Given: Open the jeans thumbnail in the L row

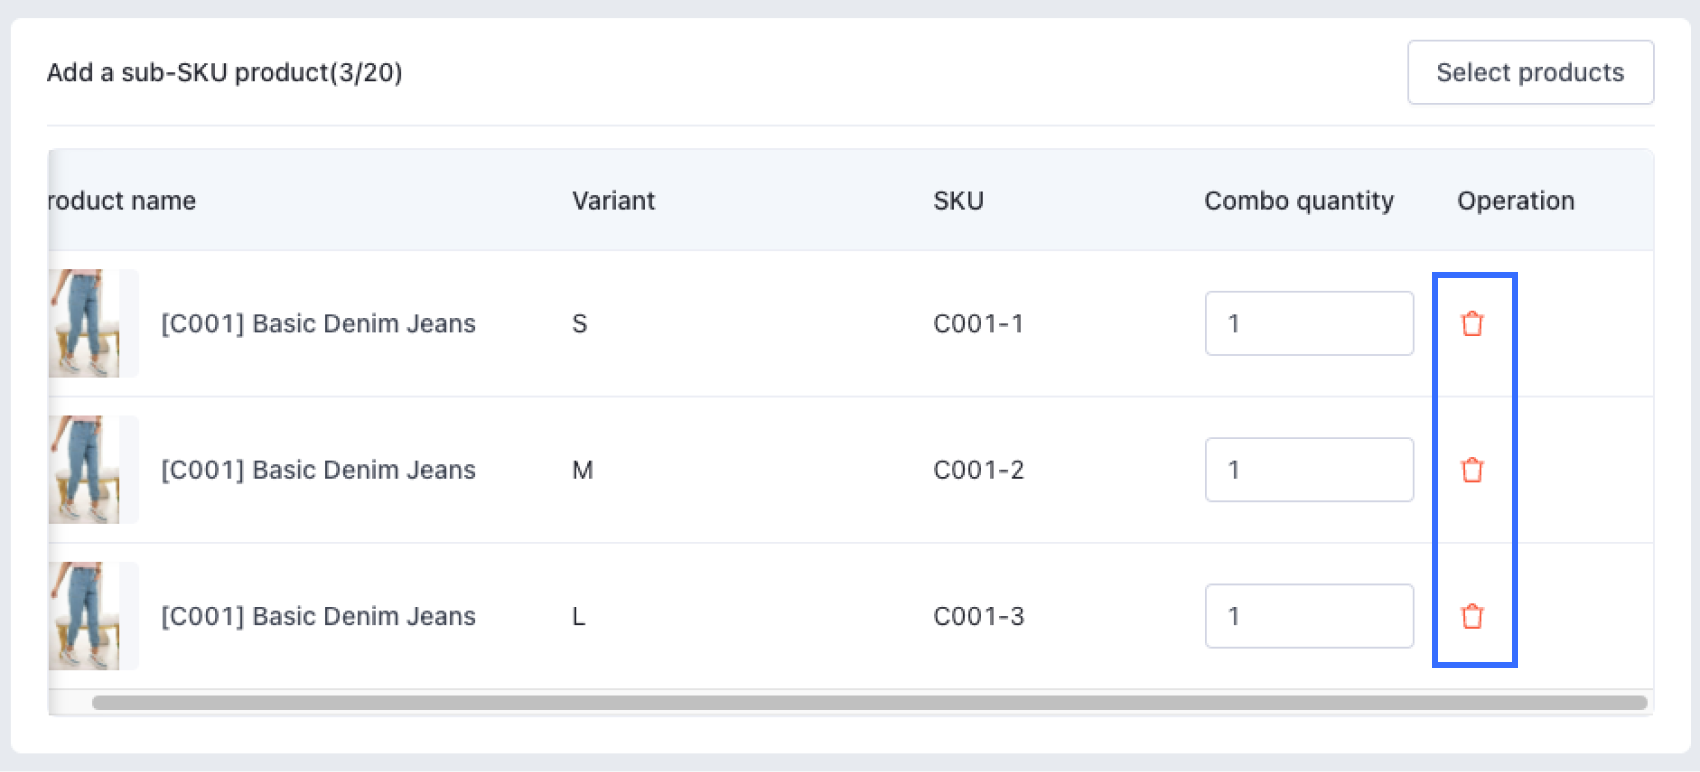Looking at the screenshot, I should point(86,616).
